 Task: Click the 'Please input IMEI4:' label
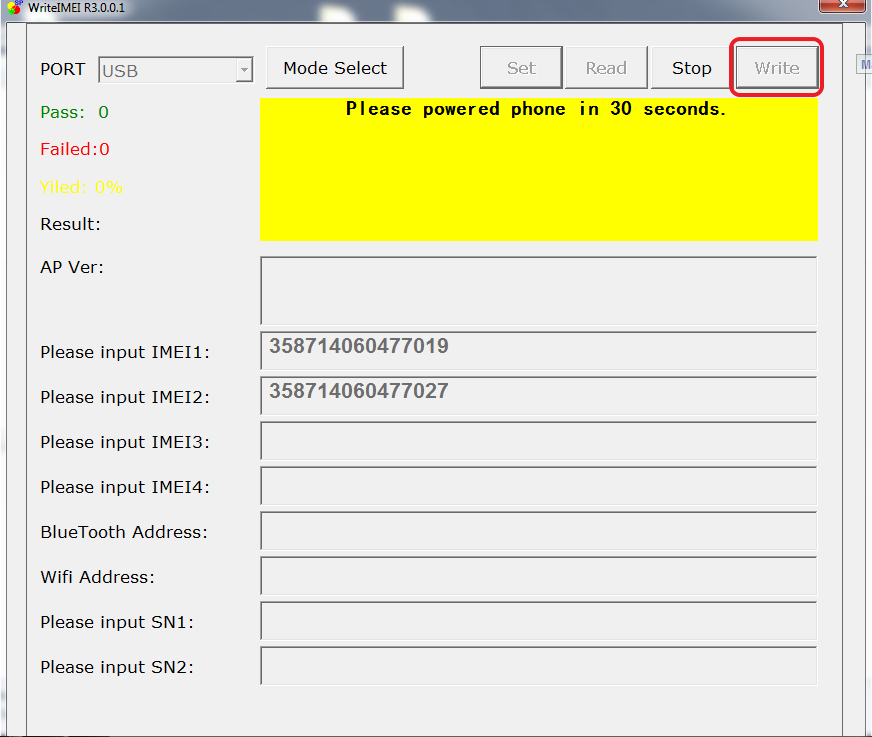125,487
